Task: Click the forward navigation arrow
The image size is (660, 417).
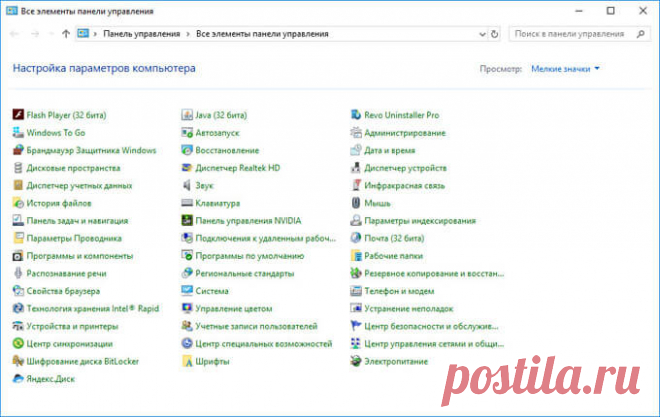Action: point(35,34)
